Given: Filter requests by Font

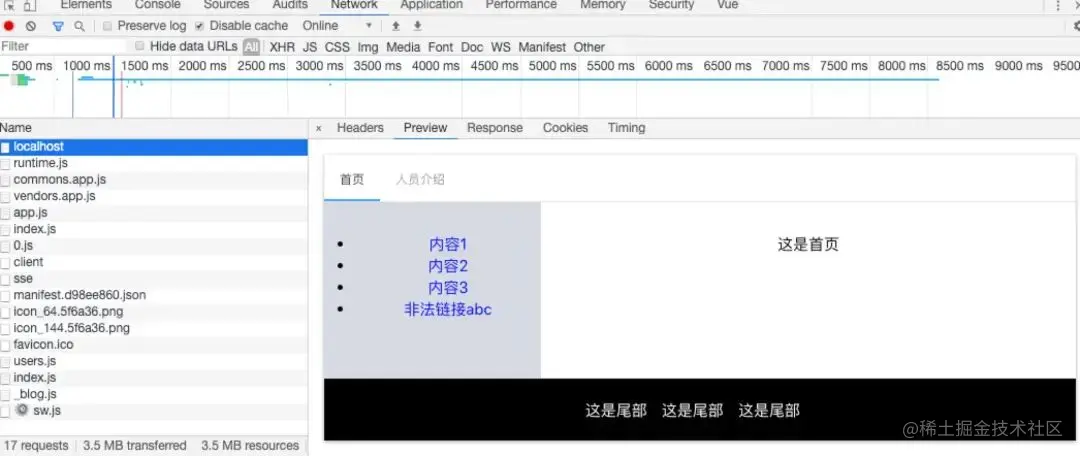Looking at the screenshot, I should pos(441,47).
